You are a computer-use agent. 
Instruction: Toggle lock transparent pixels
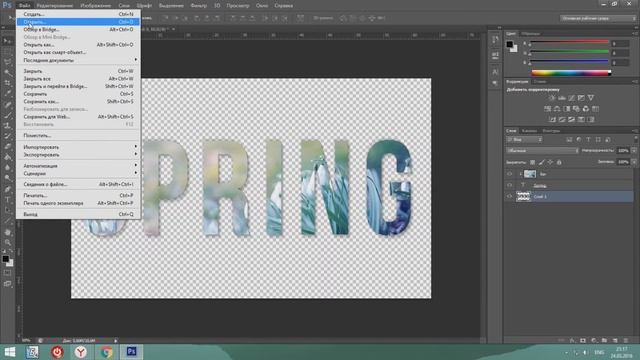click(533, 162)
